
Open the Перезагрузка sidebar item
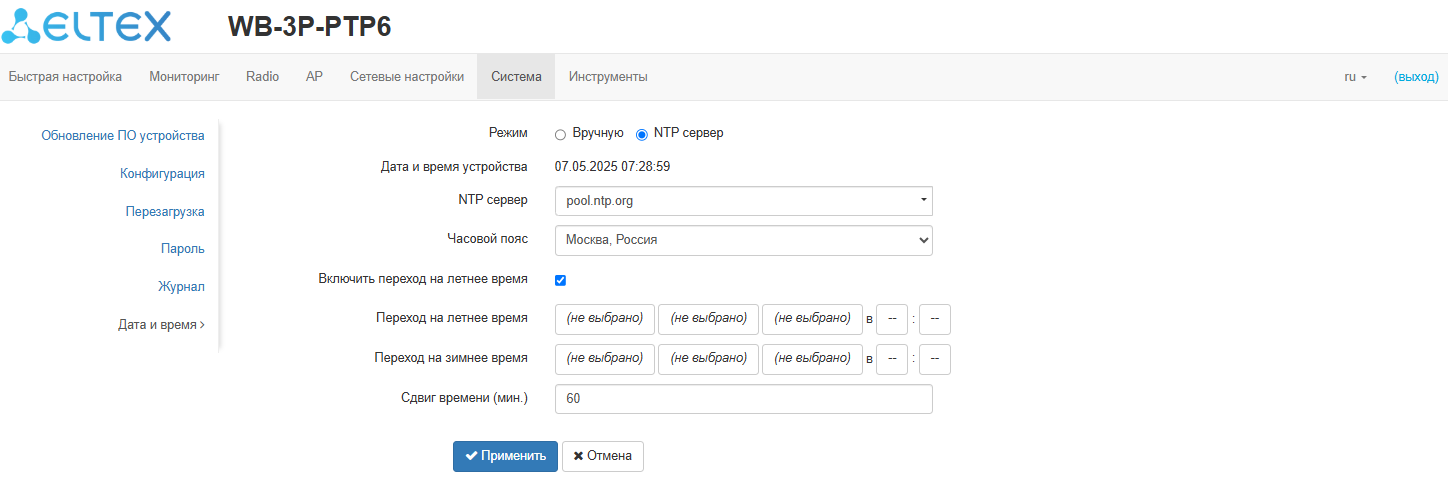tap(165, 212)
